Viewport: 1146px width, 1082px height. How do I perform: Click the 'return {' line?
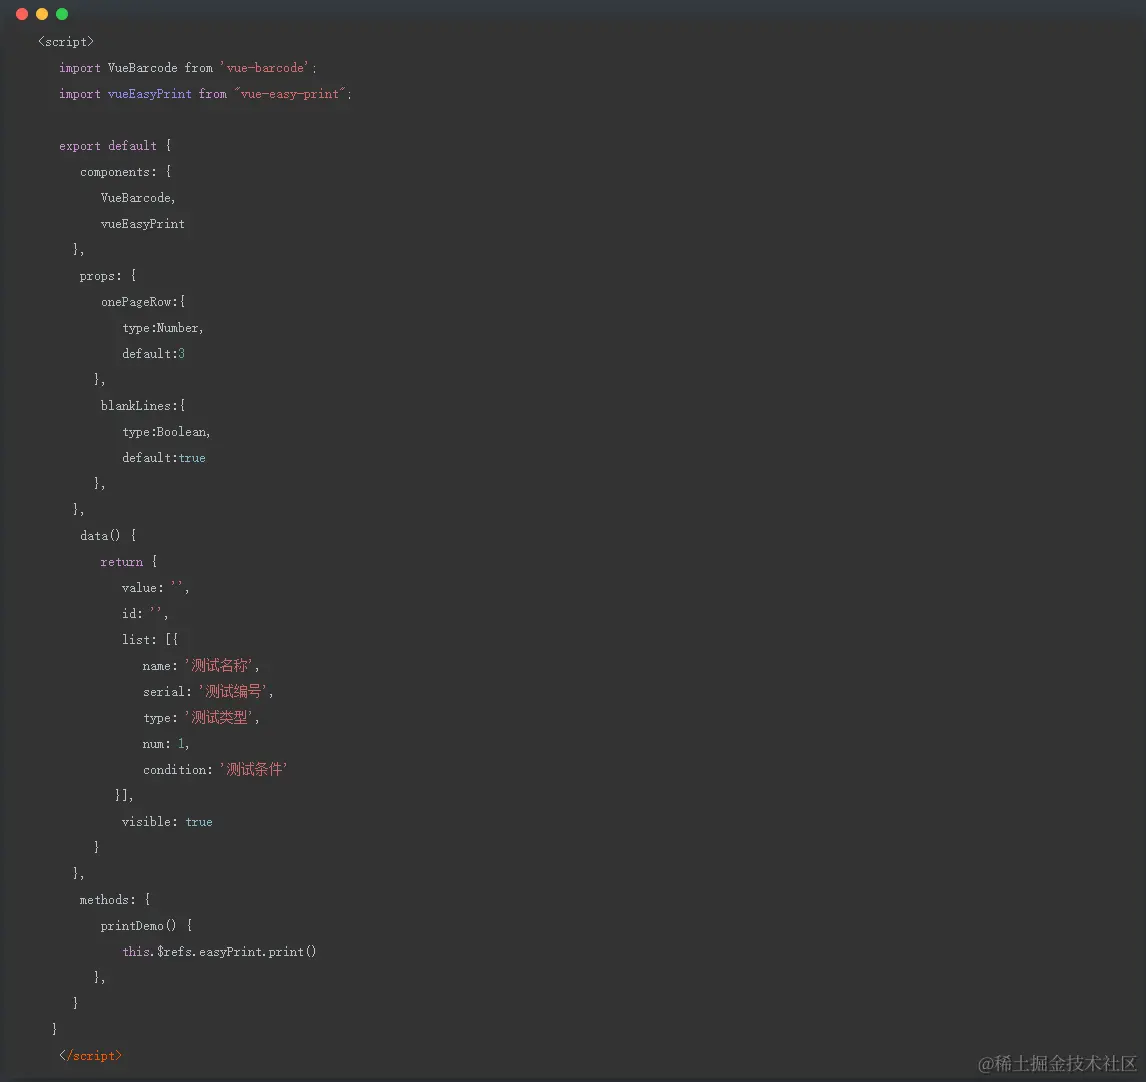(x=129, y=561)
